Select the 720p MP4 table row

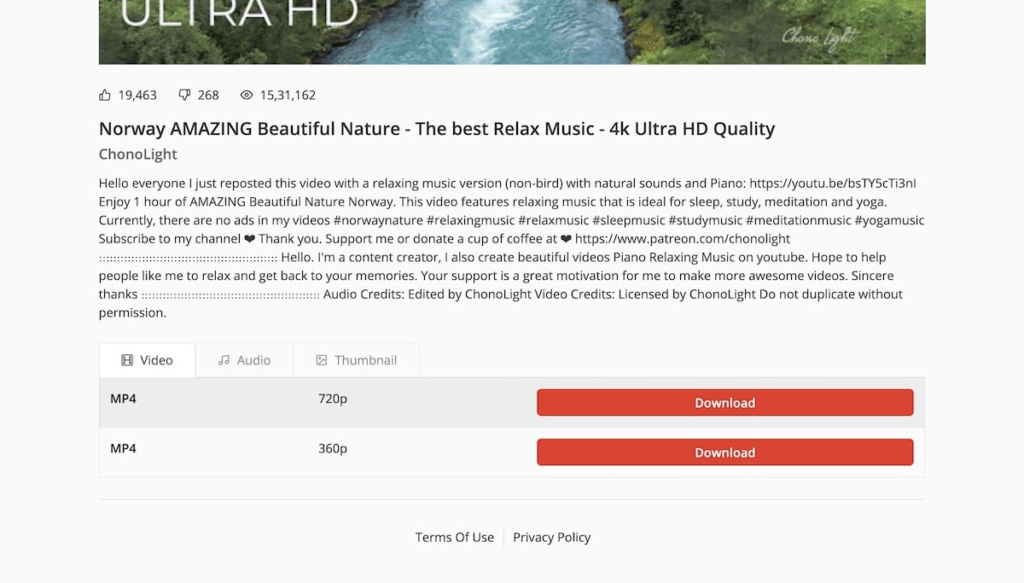click(x=512, y=403)
